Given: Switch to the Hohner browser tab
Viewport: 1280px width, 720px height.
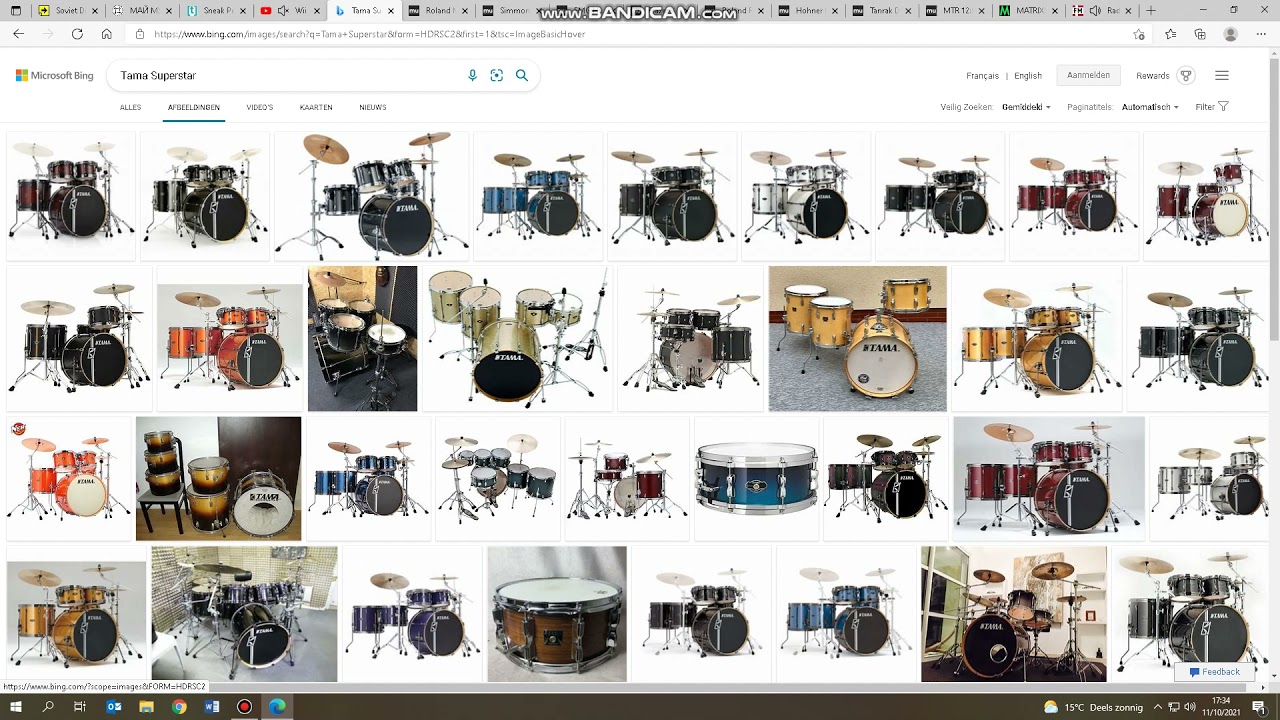Looking at the screenshot, I should [808, 10].
